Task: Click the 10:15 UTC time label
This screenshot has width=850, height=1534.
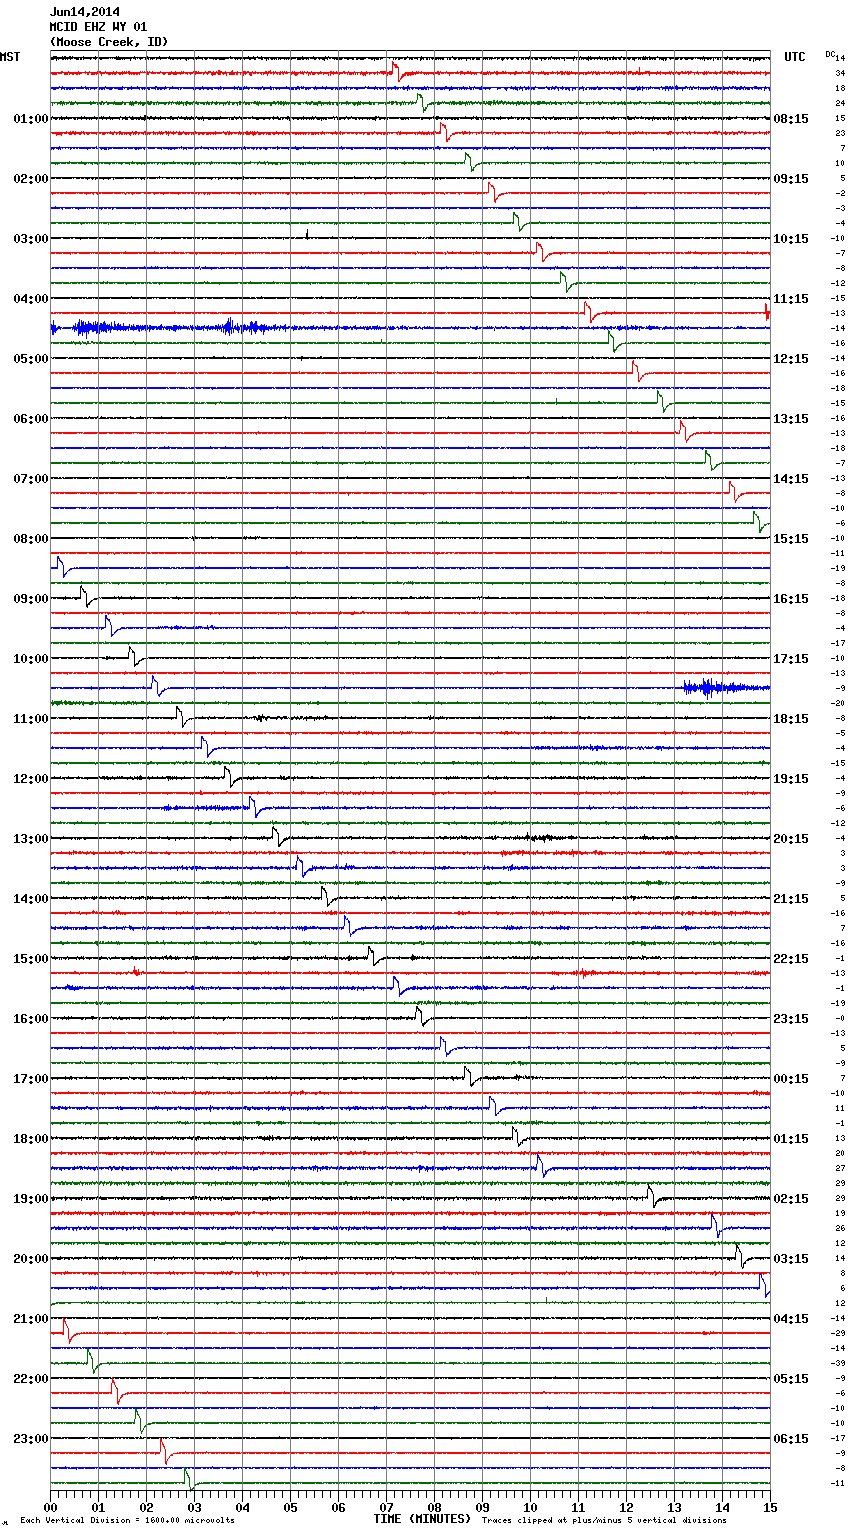Action: point(791,239)
